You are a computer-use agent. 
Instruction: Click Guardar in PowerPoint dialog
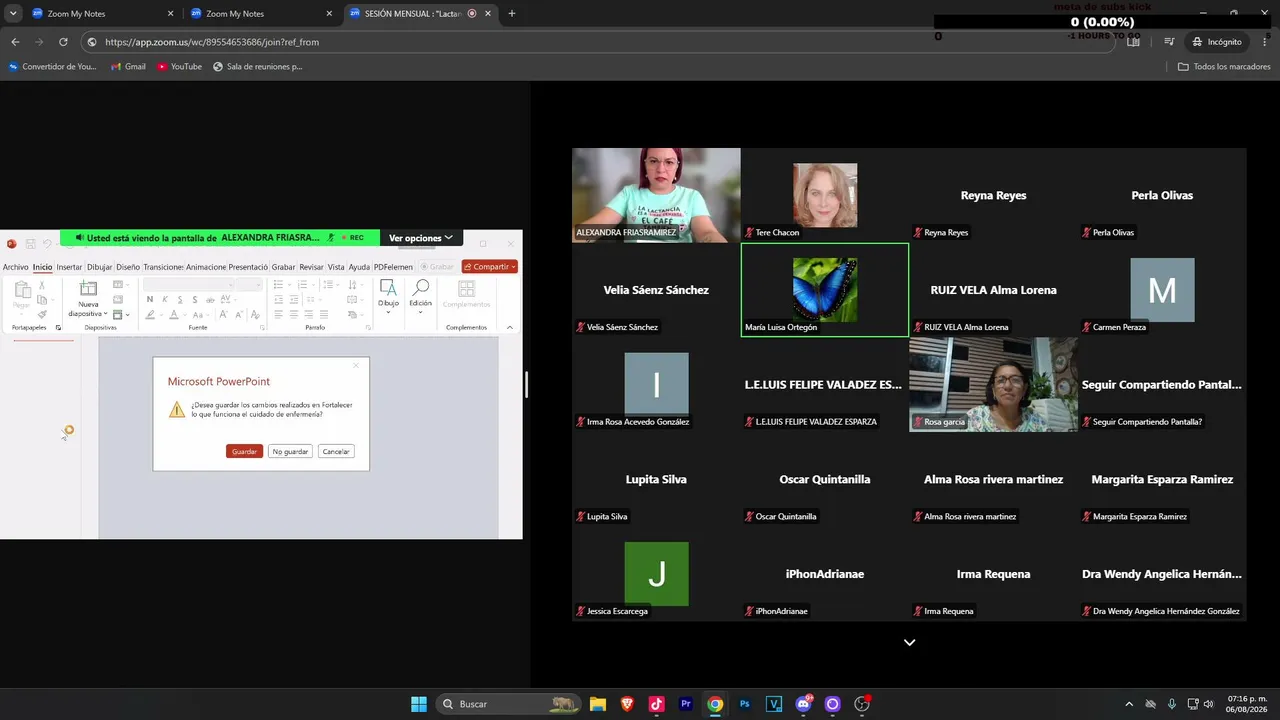pyautogui.click(x=245, y=451)
